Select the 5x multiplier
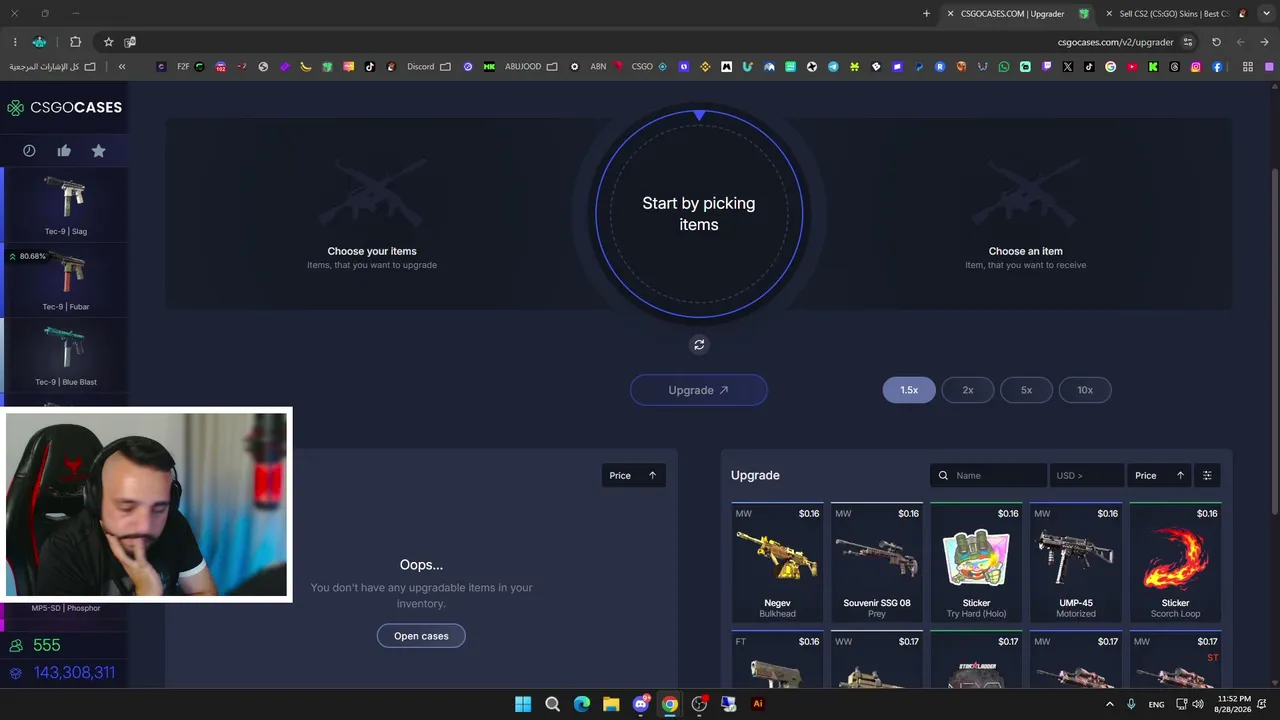The height and width of the screenshot is (720, 1280). point(1026,390)
